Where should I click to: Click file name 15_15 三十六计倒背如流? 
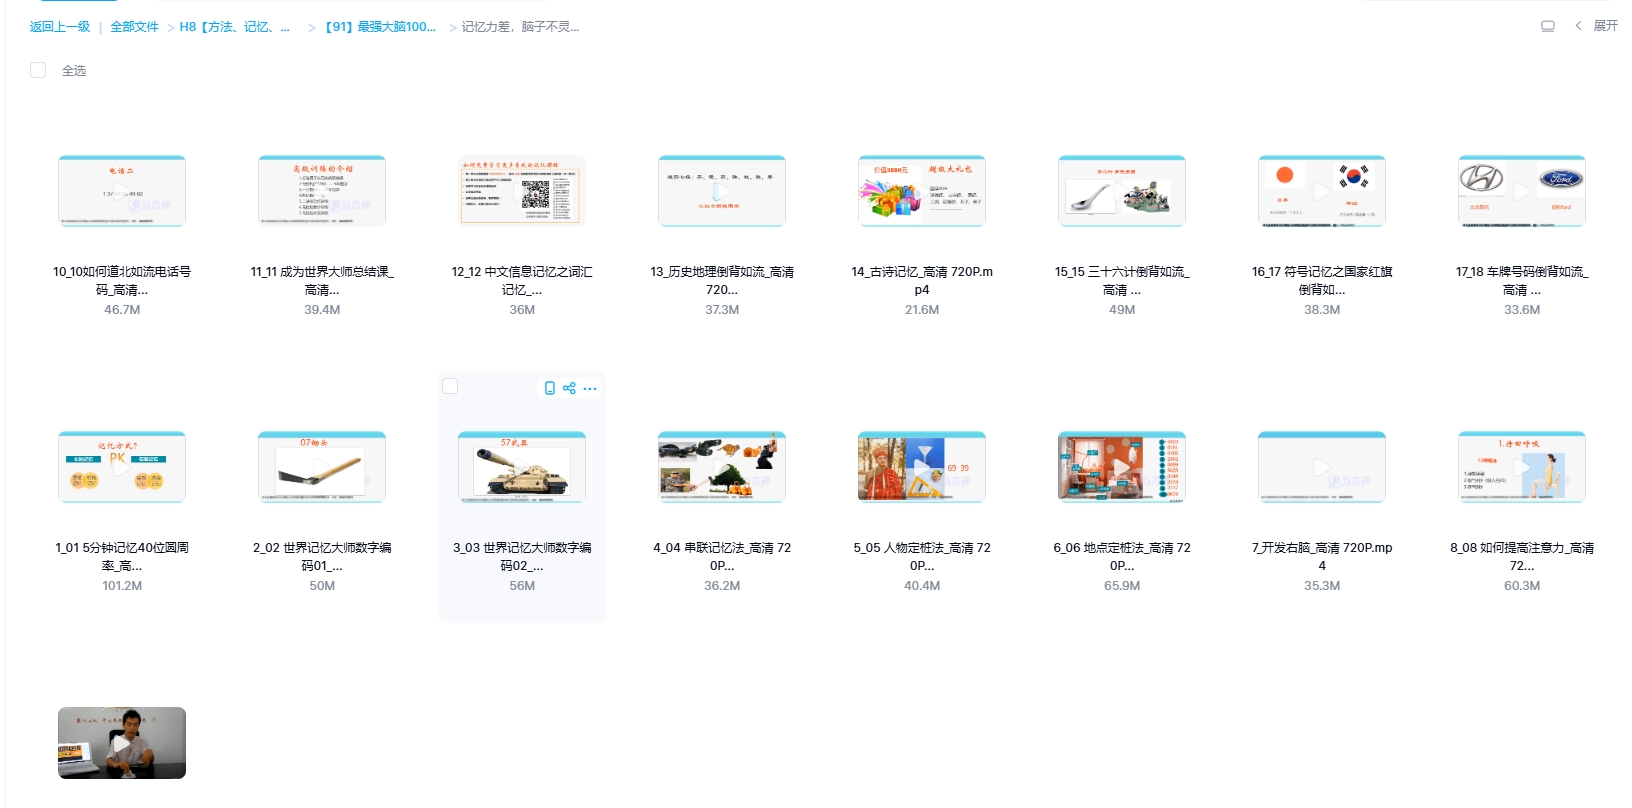(1122, 281)
